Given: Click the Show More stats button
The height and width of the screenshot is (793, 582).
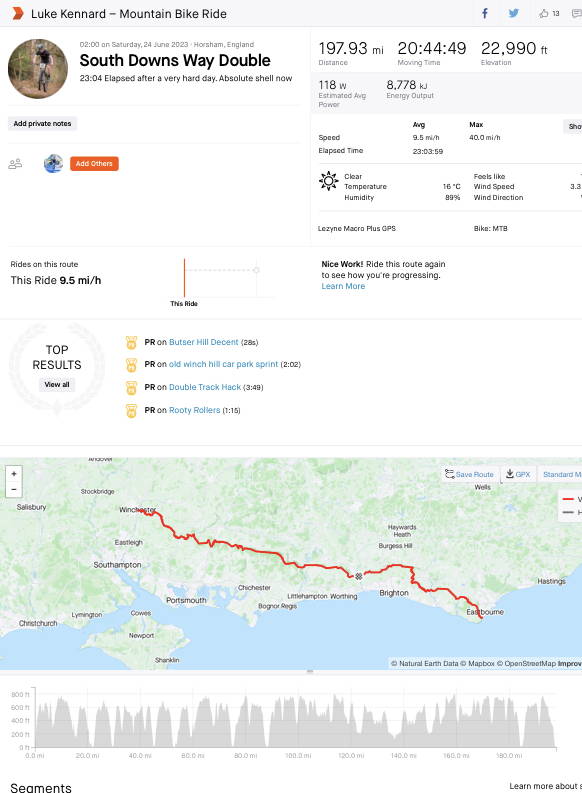Looking at the screenshot, I should coord(573,126).
